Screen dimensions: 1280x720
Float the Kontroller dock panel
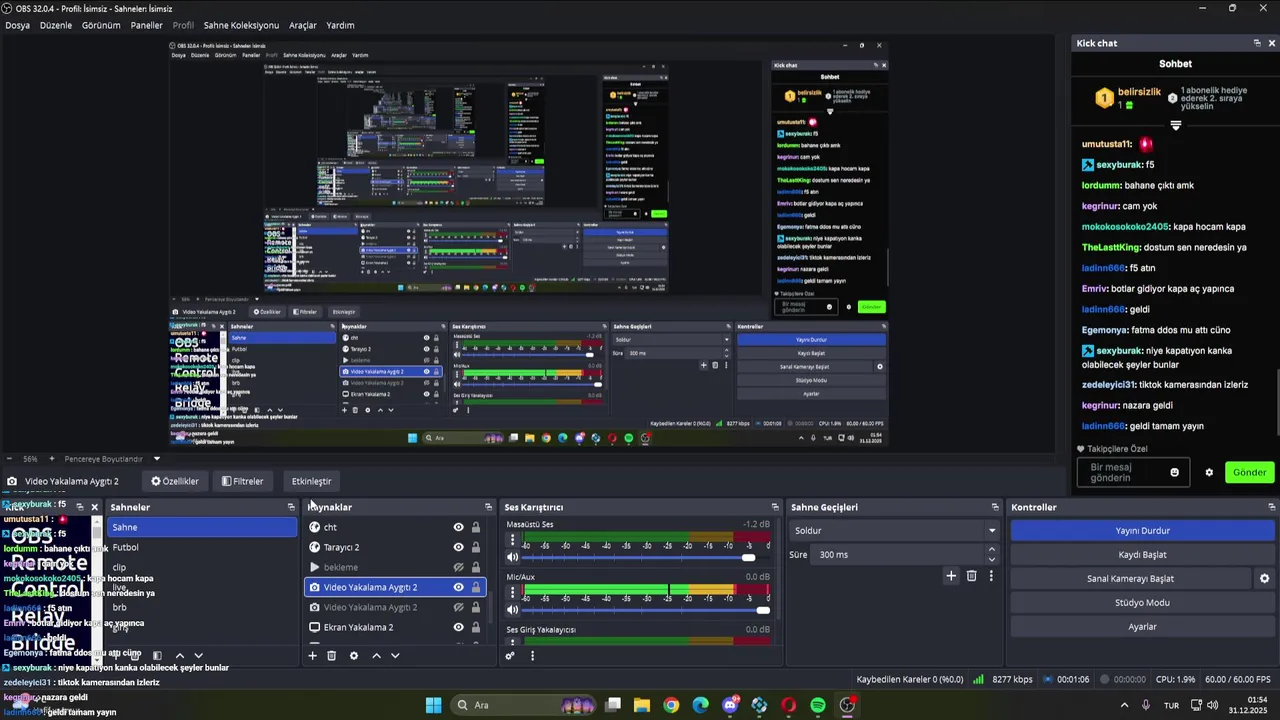(1272, 507)
